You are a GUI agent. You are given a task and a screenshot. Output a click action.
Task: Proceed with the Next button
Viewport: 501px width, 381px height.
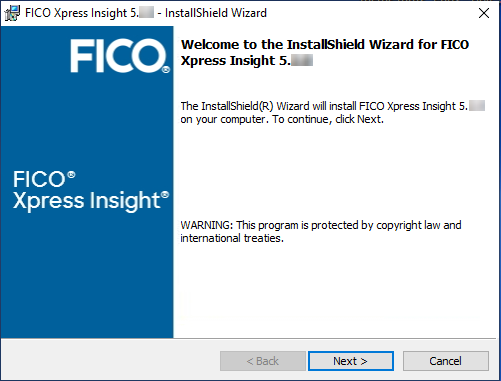351,361
